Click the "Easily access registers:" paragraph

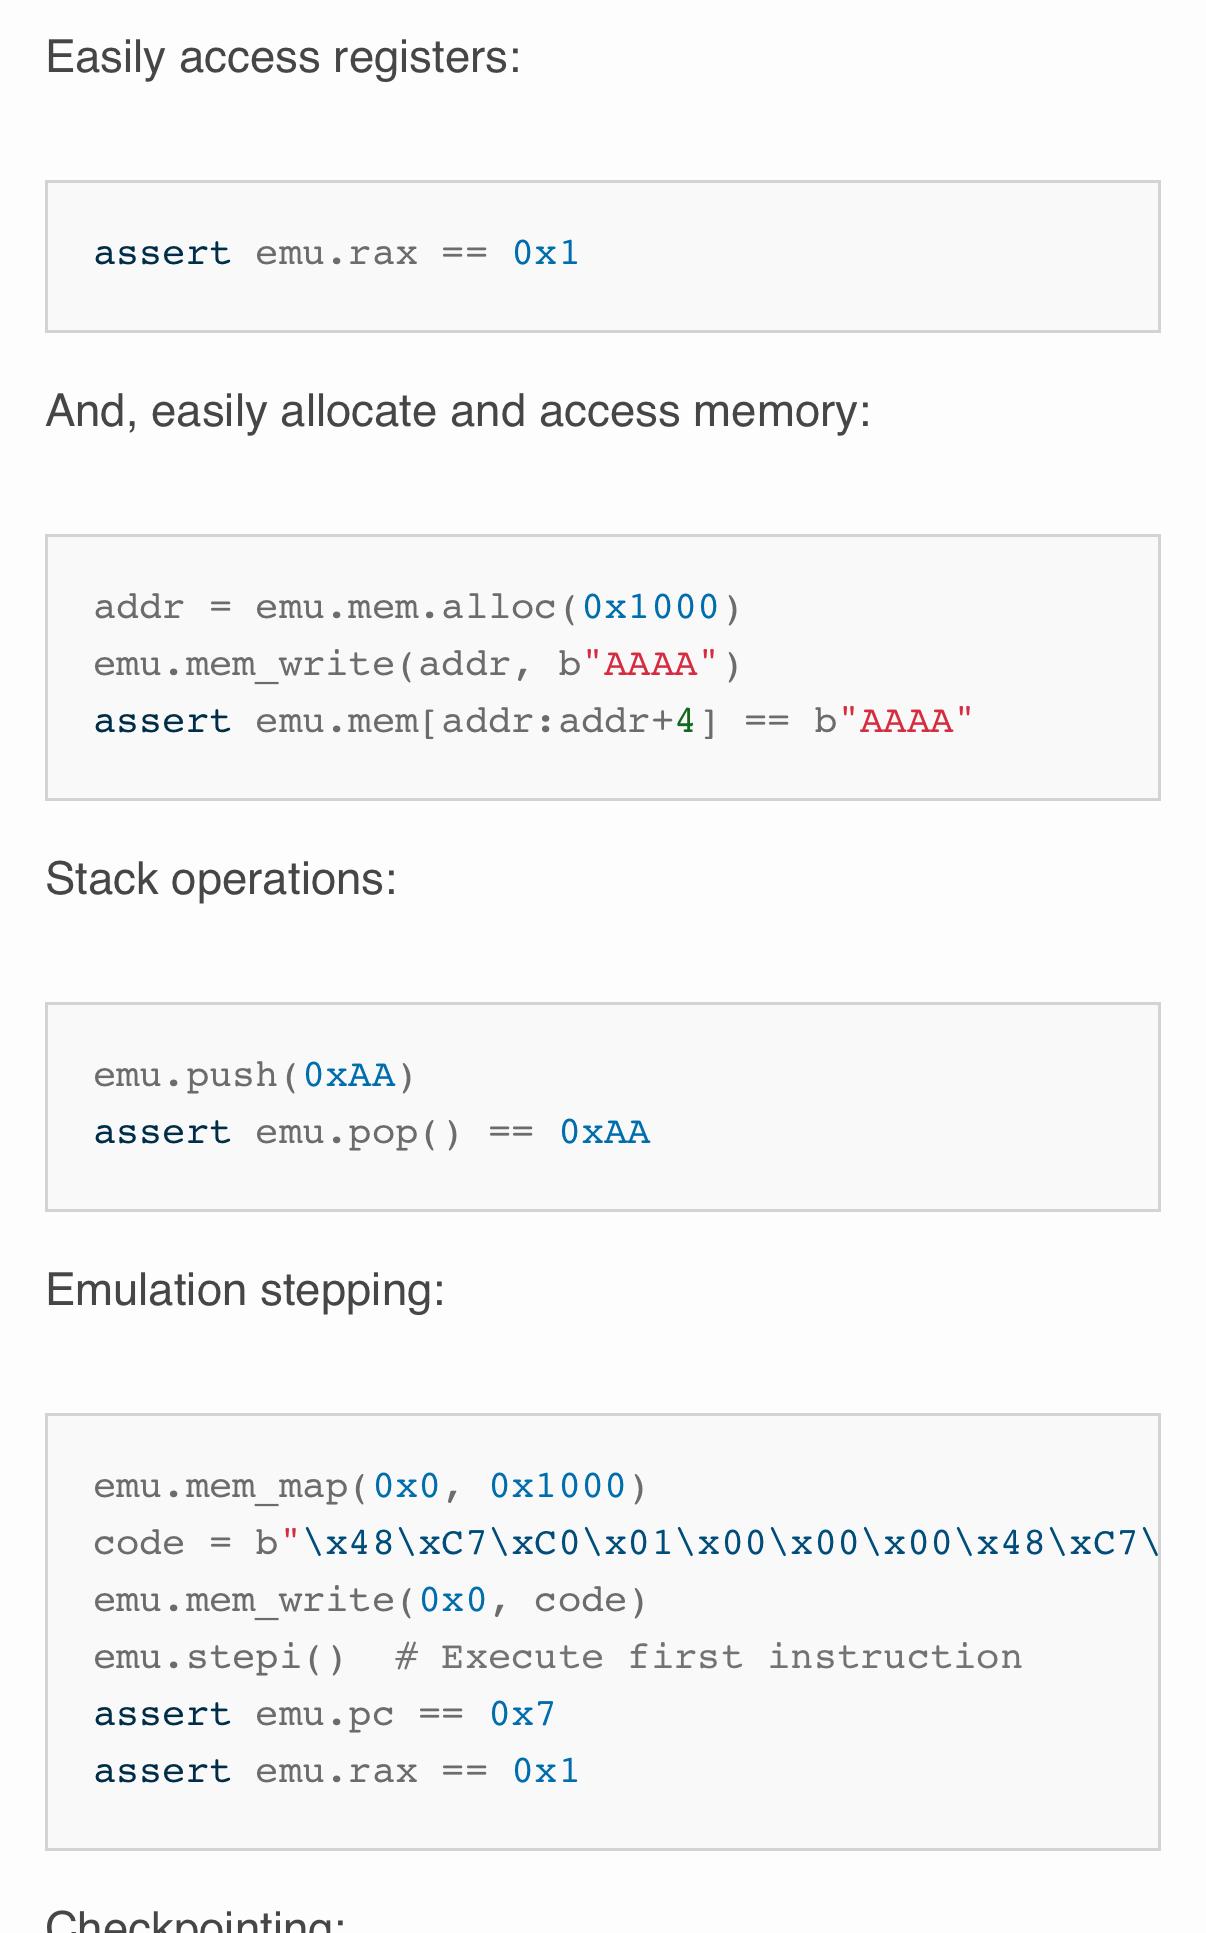click(283, 58)
